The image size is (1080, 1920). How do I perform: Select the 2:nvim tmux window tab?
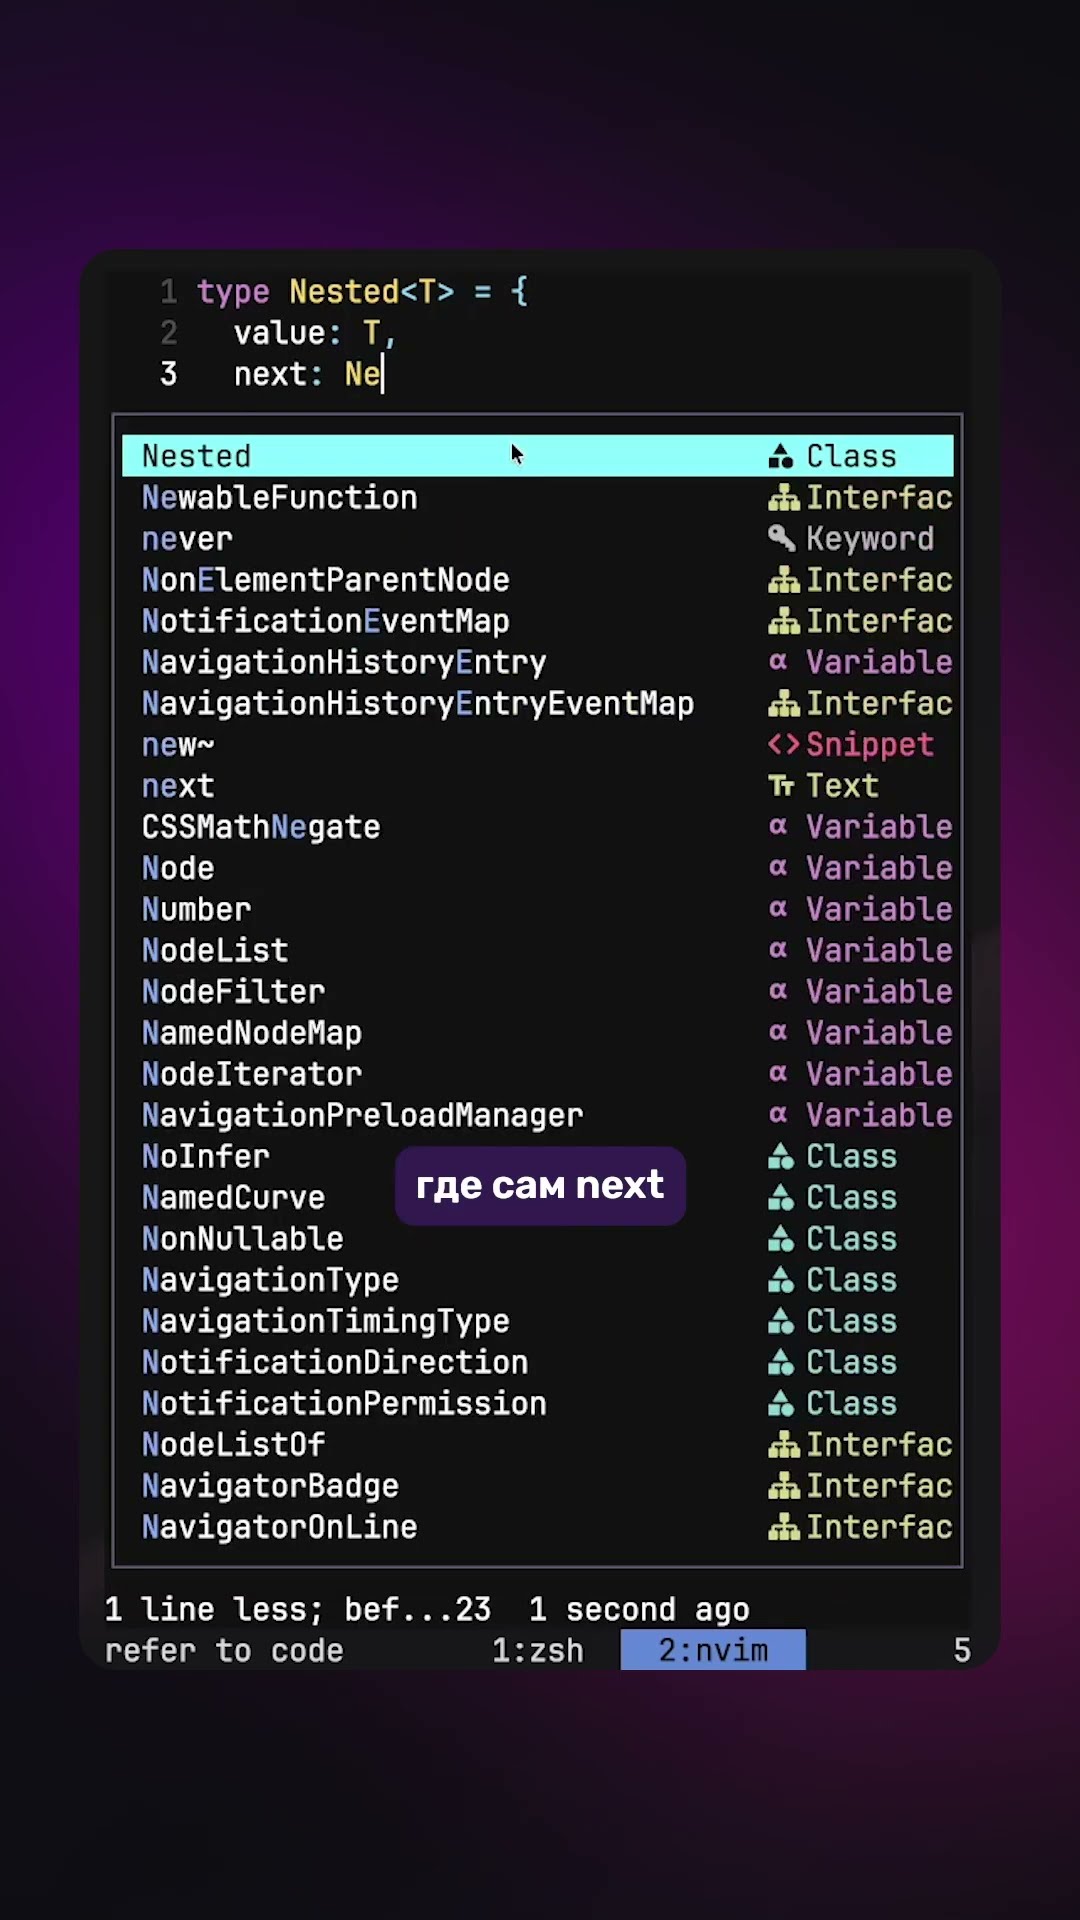(712, 1650)
